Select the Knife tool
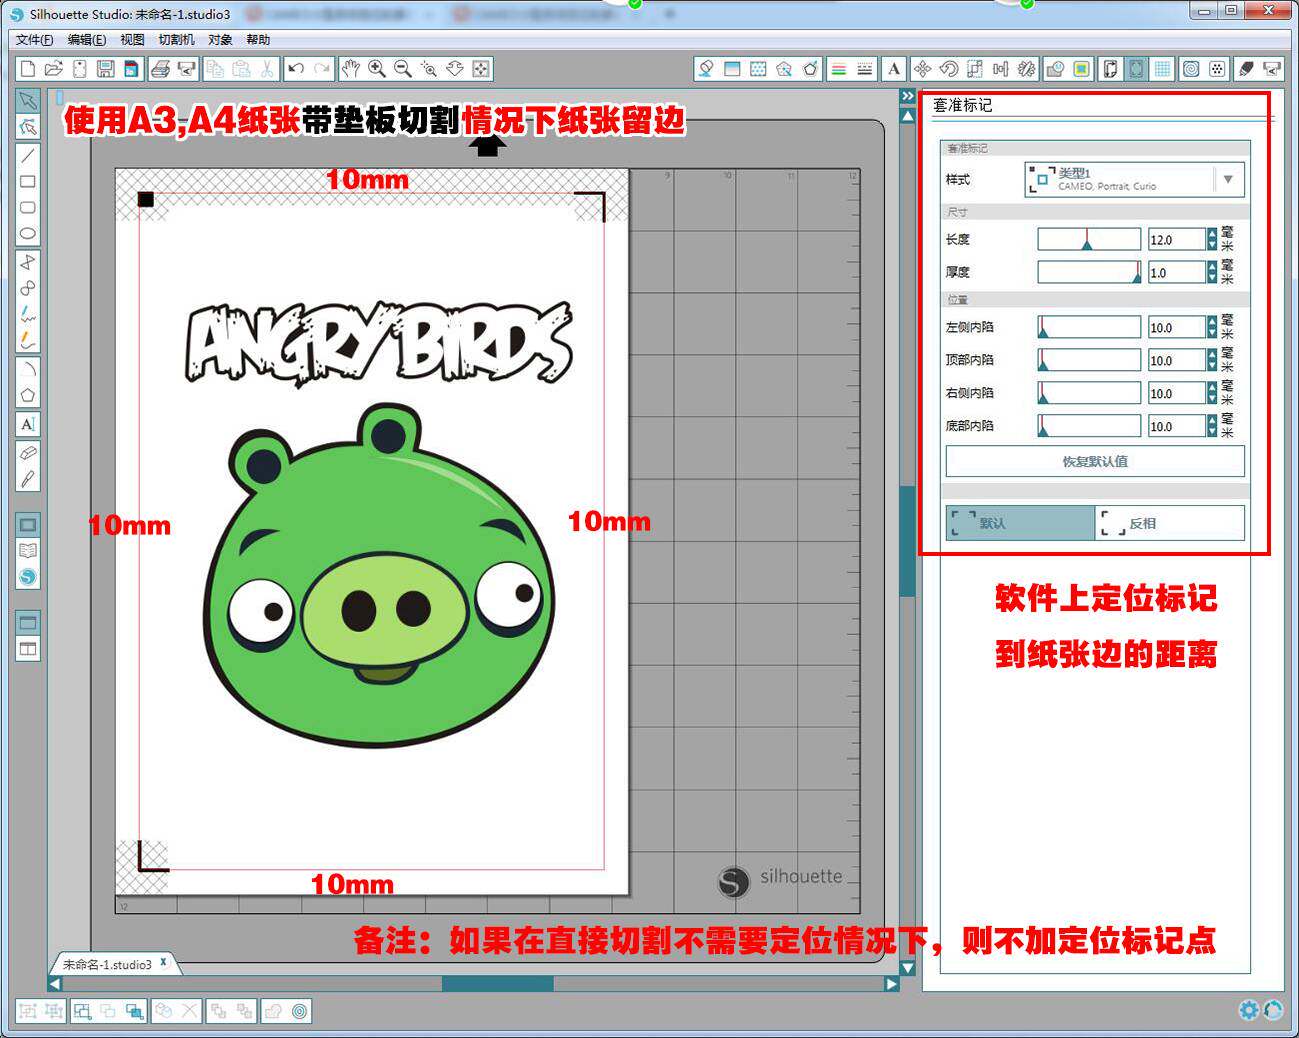 (28, 479)
